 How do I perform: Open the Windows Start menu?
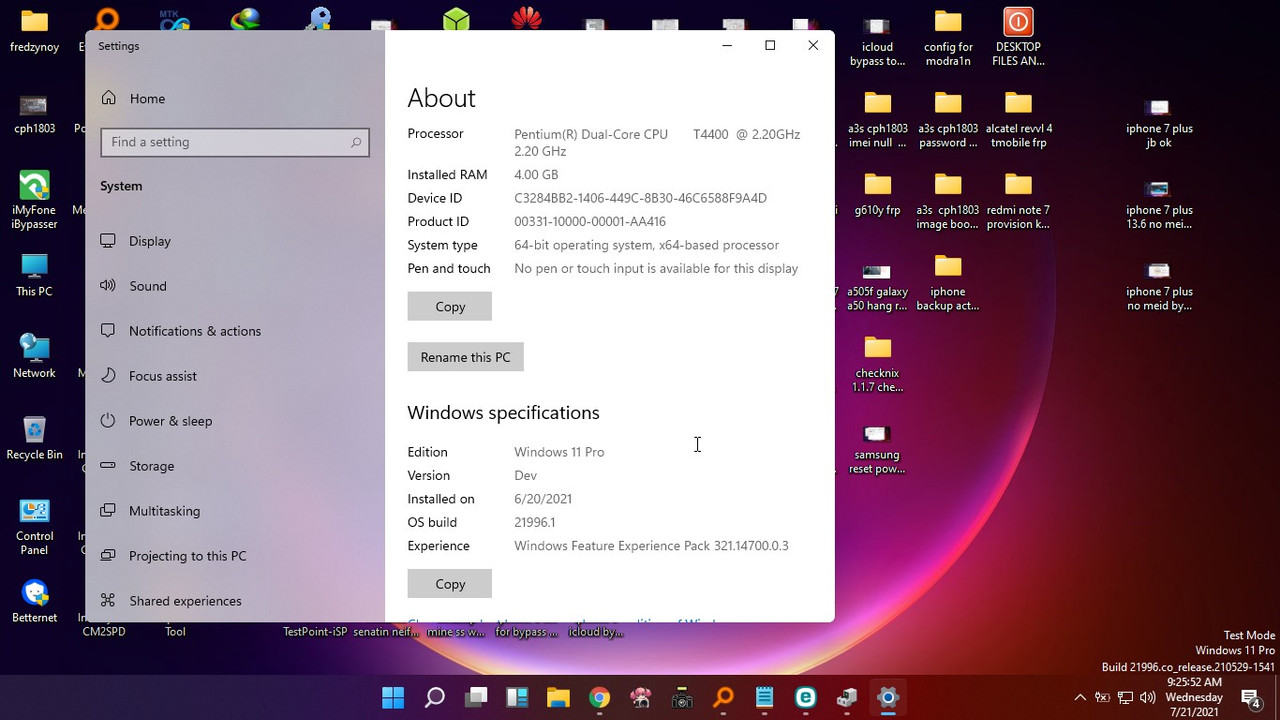pyautogui.click(x=393, y=697)
